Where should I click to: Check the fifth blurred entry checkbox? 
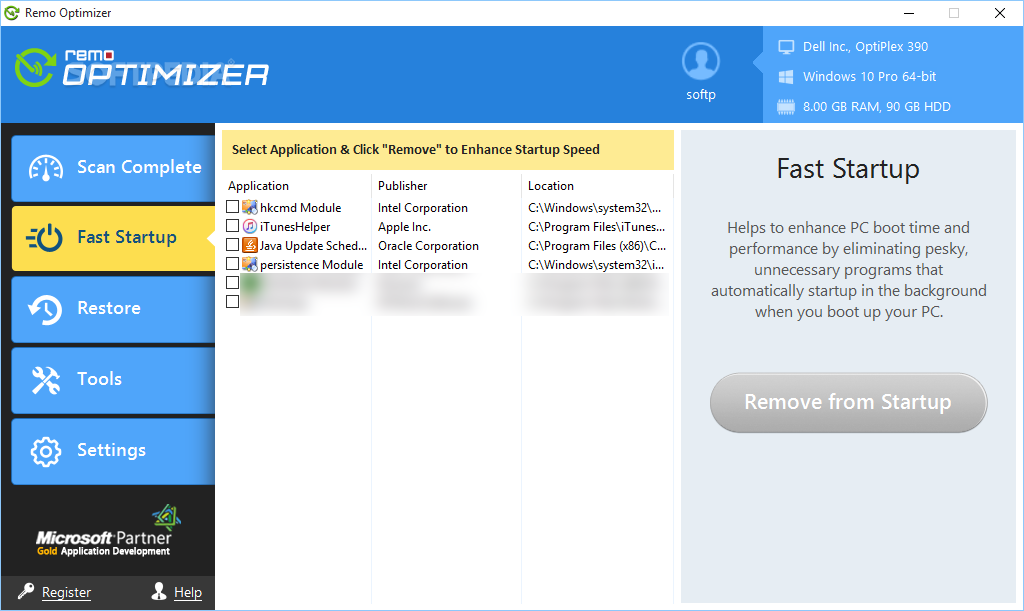[232, 283]
